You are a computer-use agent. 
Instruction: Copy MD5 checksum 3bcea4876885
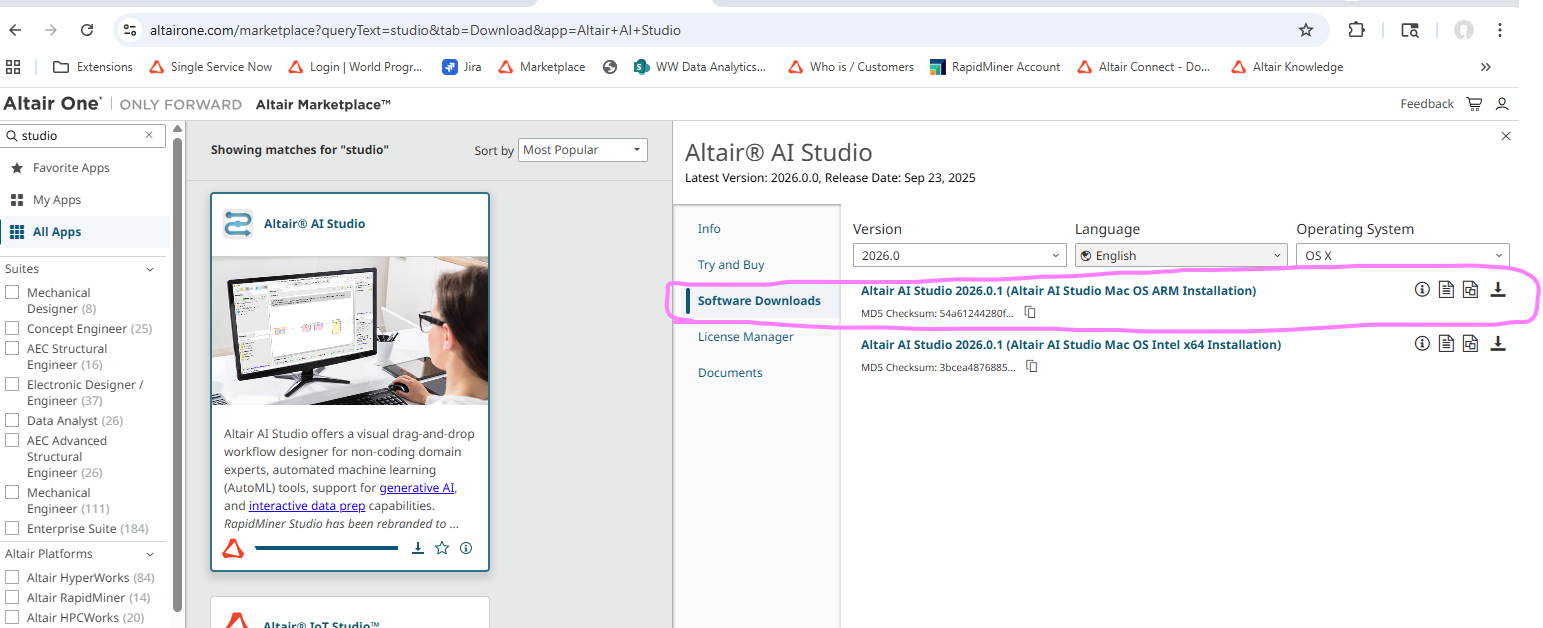pos(1032,367)
